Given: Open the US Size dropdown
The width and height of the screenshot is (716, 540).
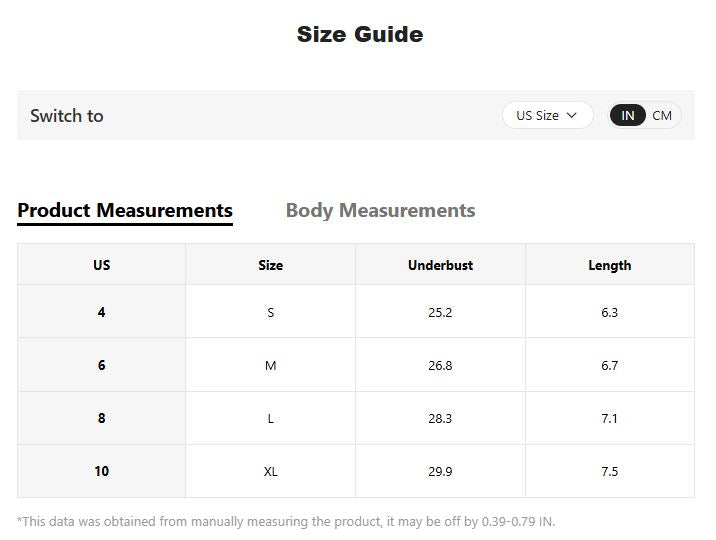Looking at the screenshot, I should click(547, 115).
